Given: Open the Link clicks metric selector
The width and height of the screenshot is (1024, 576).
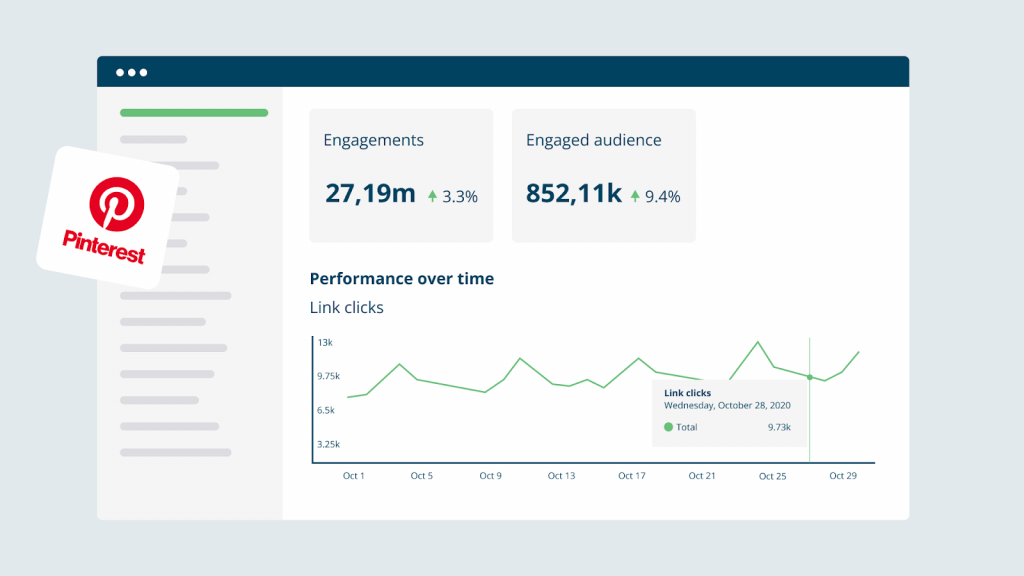Looking at the screenshot, I should 346,308.
